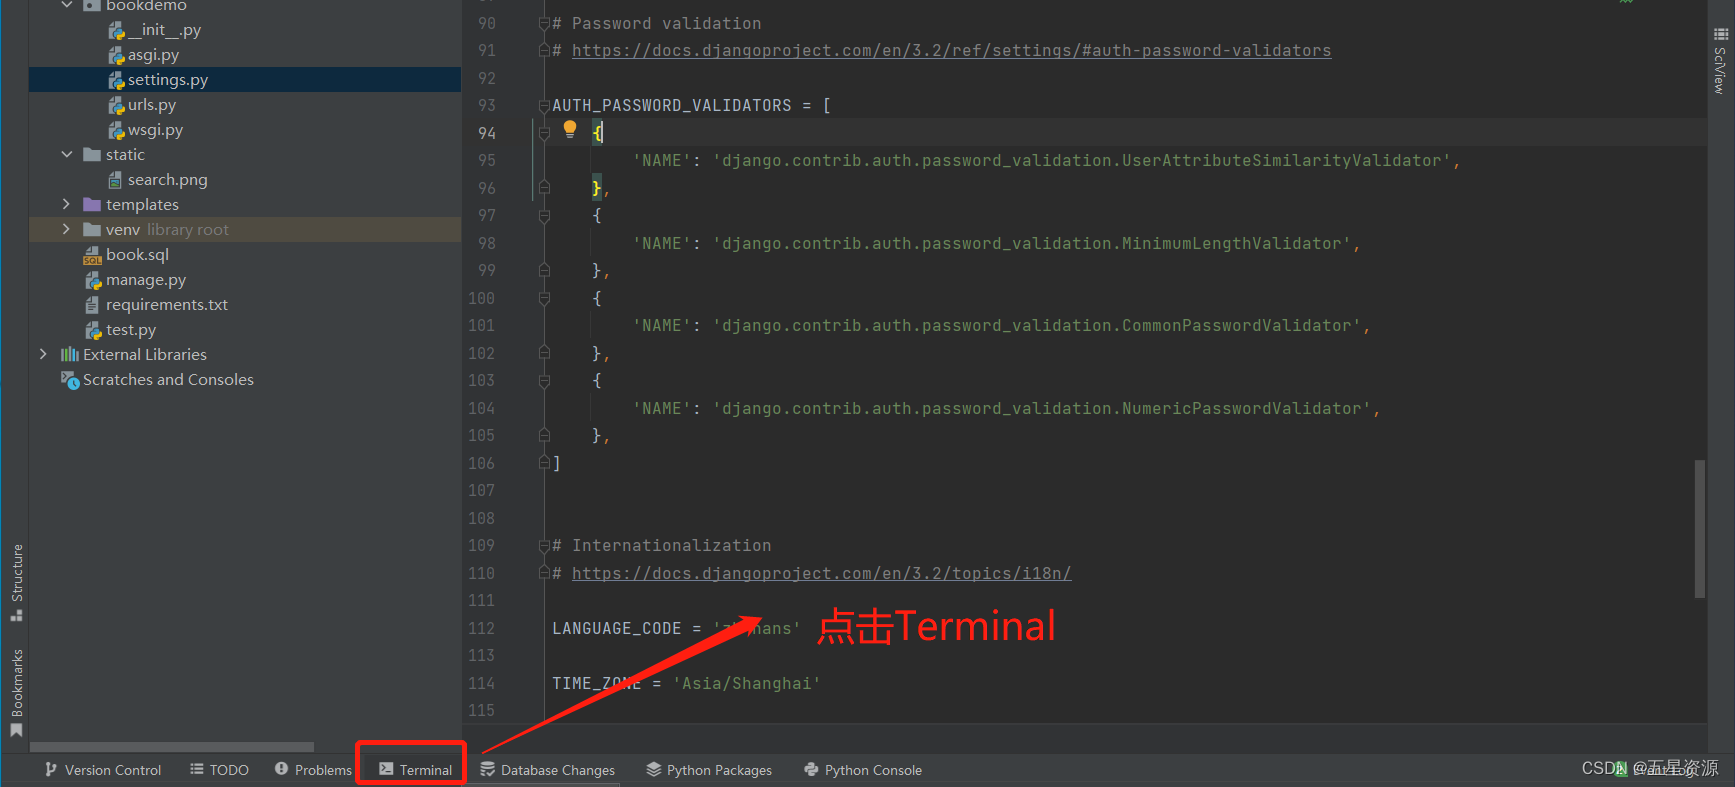
Task: Click the Bookmarks ribbon icon
Action: coord(16,730)
